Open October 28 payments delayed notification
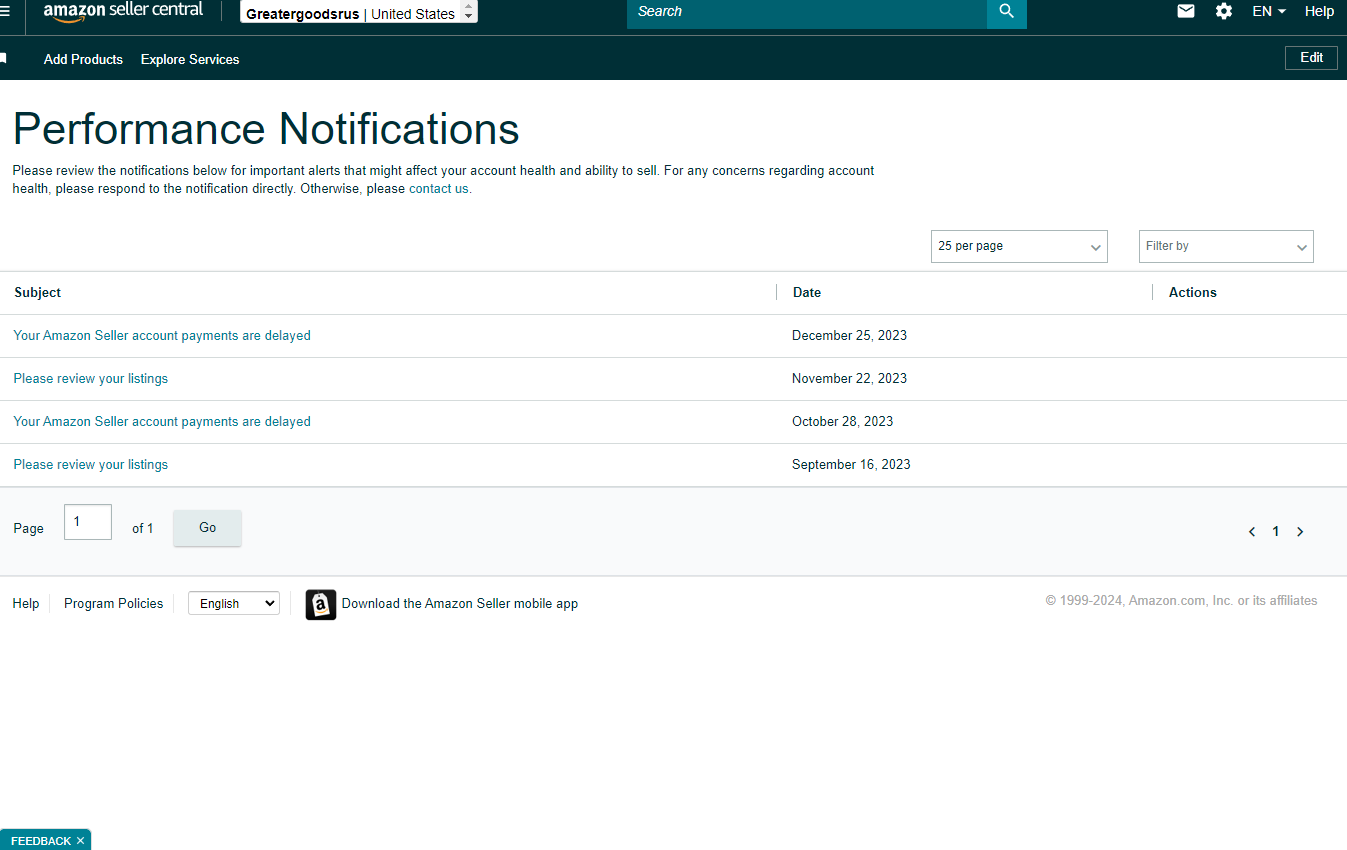 click(162, 422)
